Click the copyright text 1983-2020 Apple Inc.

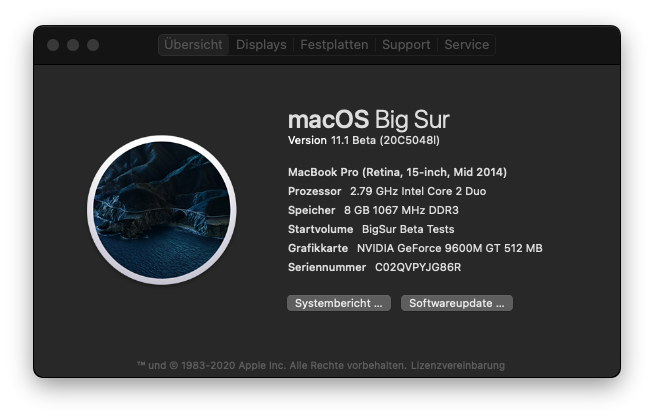point(234,366)
